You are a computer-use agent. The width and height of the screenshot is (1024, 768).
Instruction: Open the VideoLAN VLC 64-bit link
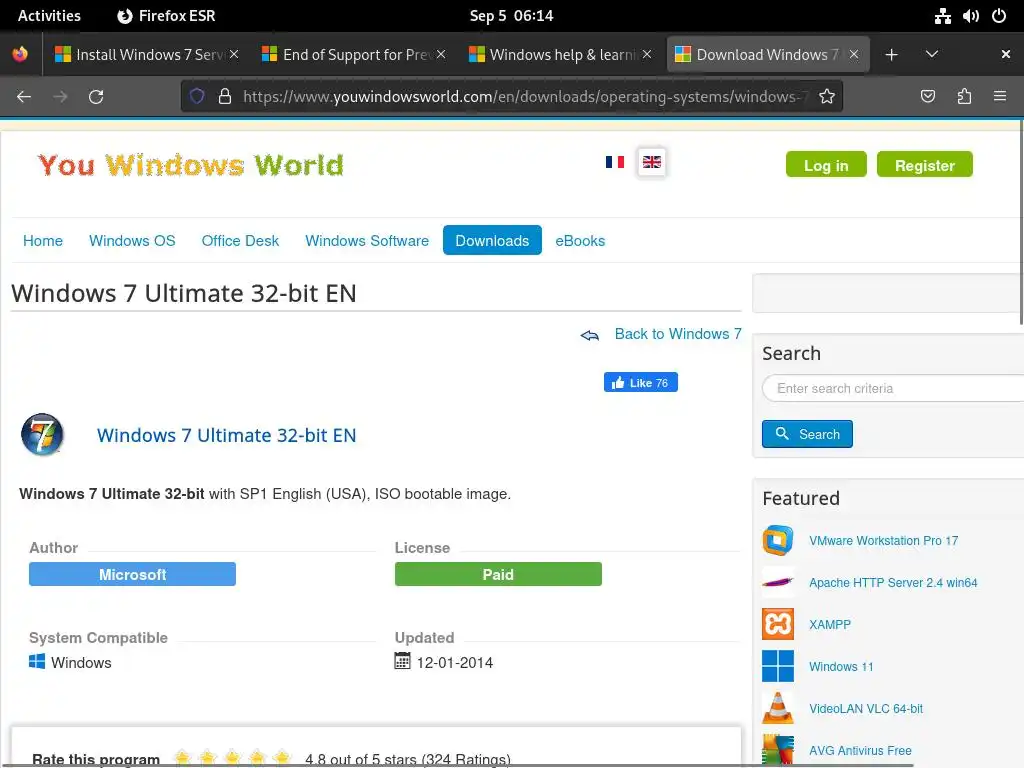(x=865, y=709)
